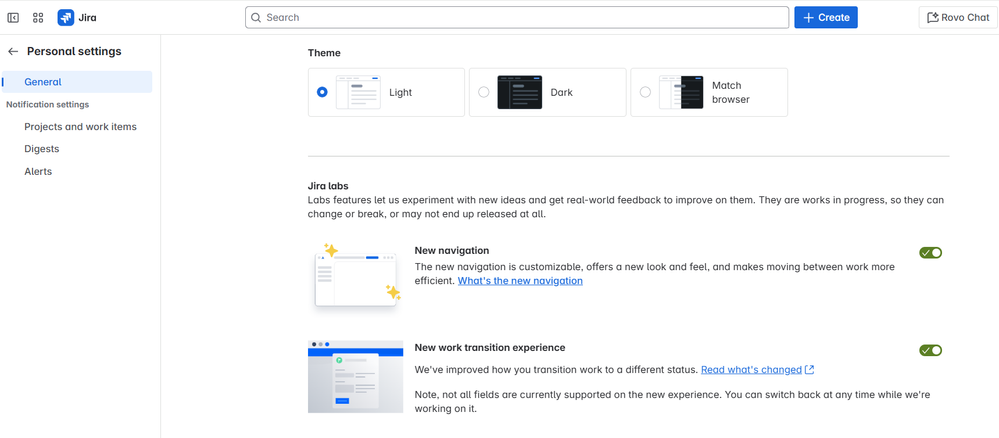Click the New work transition experience title

[x=490, y=347]
